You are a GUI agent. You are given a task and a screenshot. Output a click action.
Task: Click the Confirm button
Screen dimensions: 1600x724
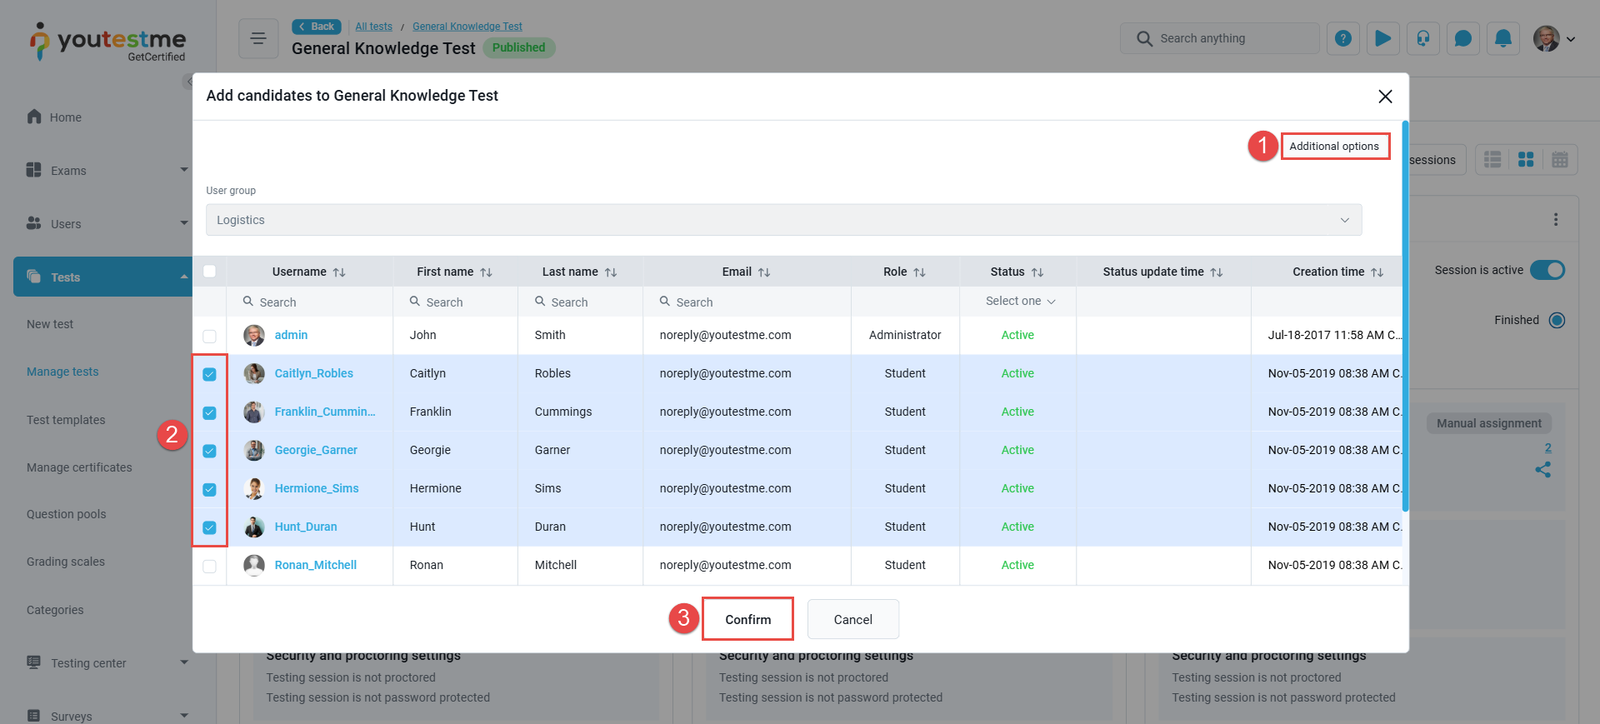(747, 619)
